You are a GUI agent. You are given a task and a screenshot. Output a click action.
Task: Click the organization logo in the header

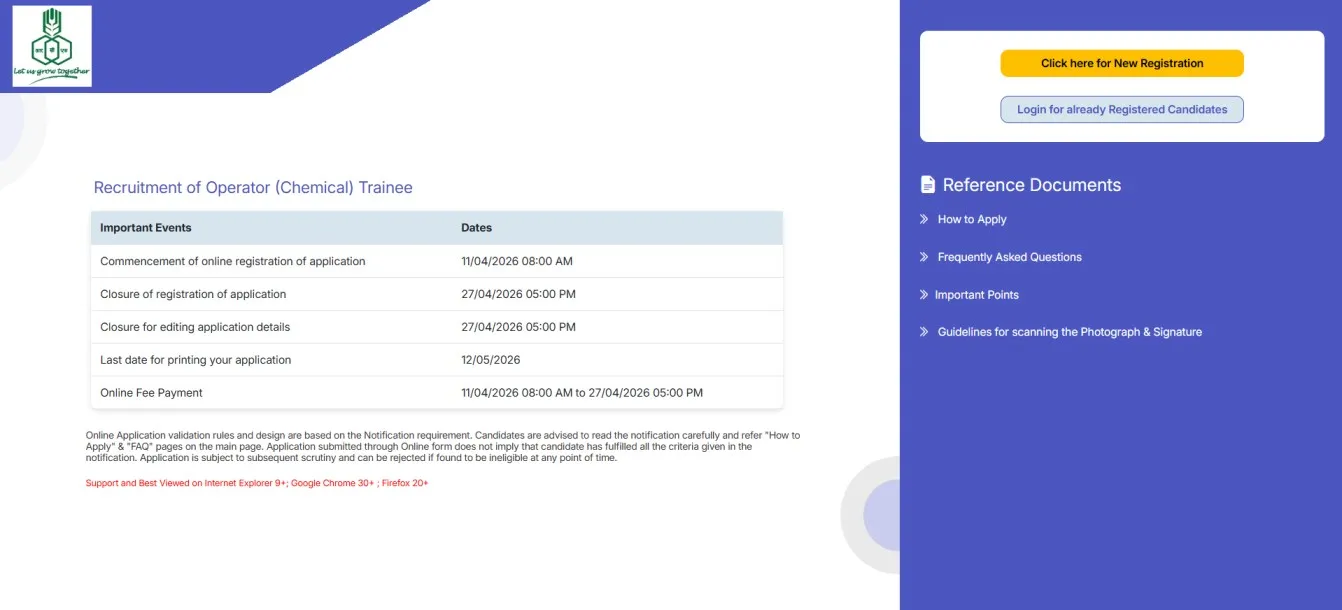pos(52,46)
